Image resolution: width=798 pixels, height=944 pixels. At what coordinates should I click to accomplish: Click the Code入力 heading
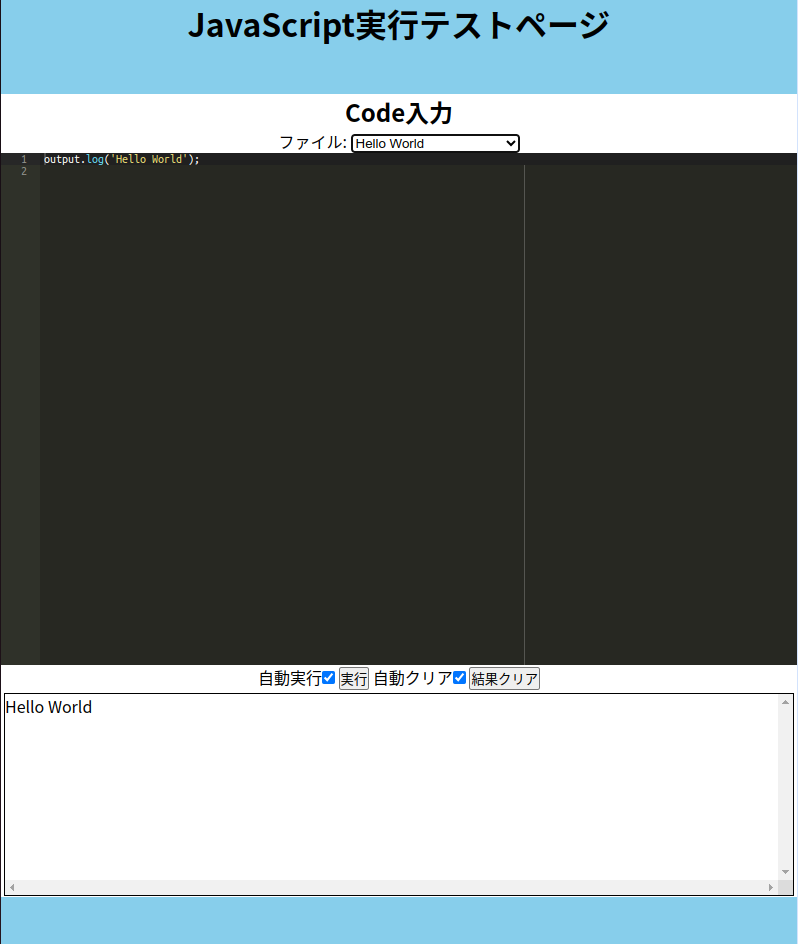pos(399,113)
